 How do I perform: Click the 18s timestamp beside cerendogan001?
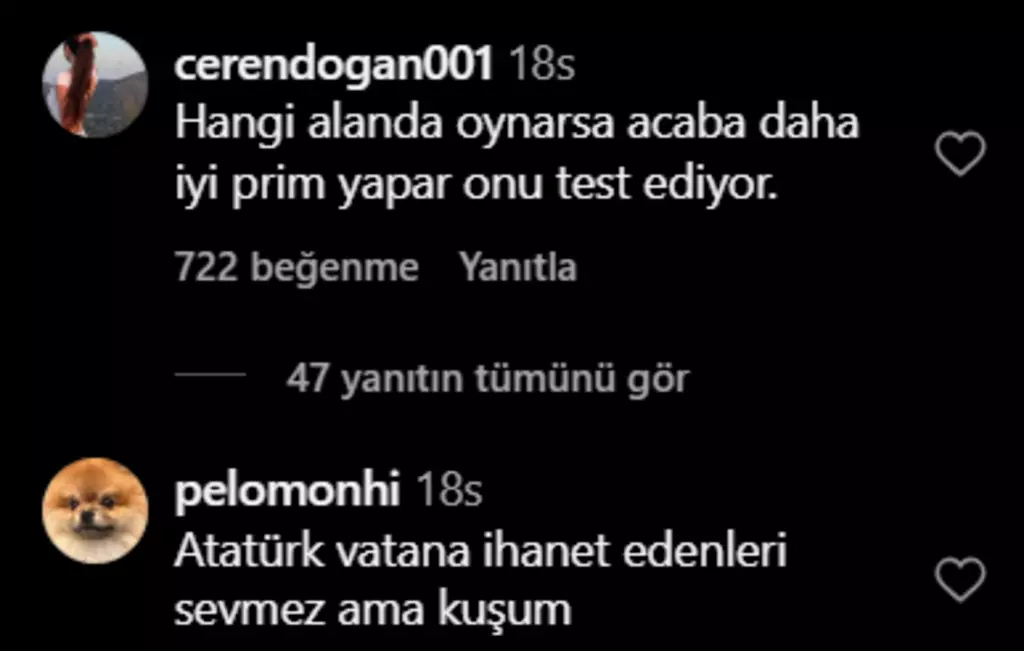541,65
